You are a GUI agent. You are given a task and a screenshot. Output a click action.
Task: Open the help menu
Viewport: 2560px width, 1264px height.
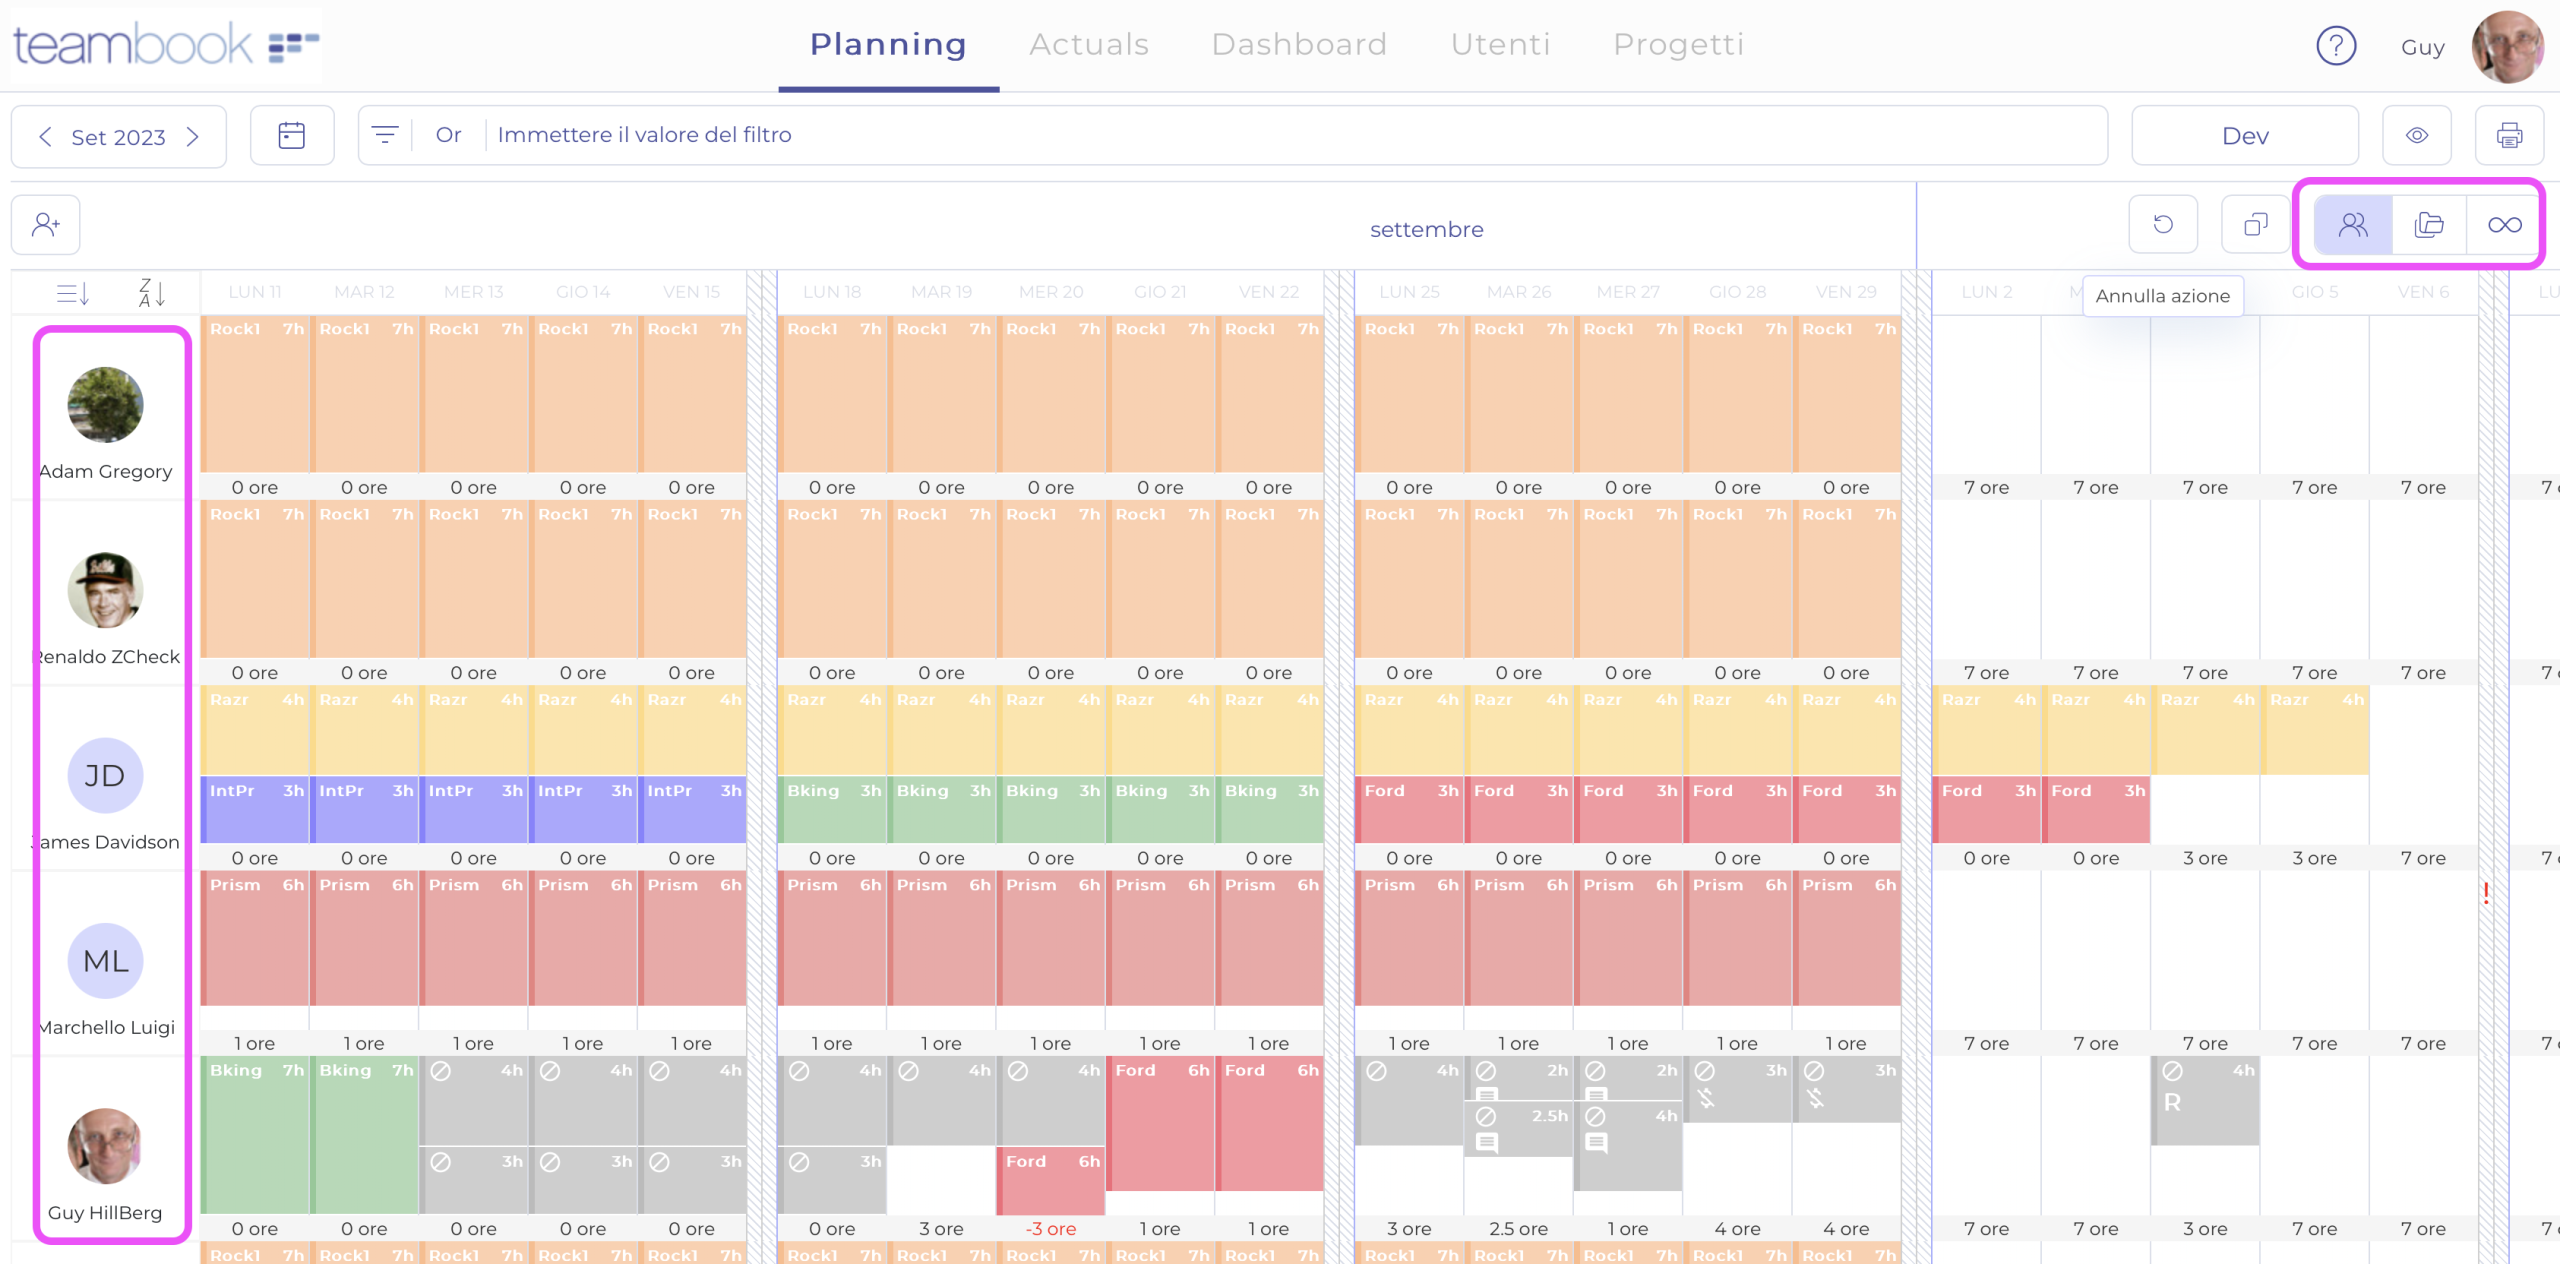2336,46
